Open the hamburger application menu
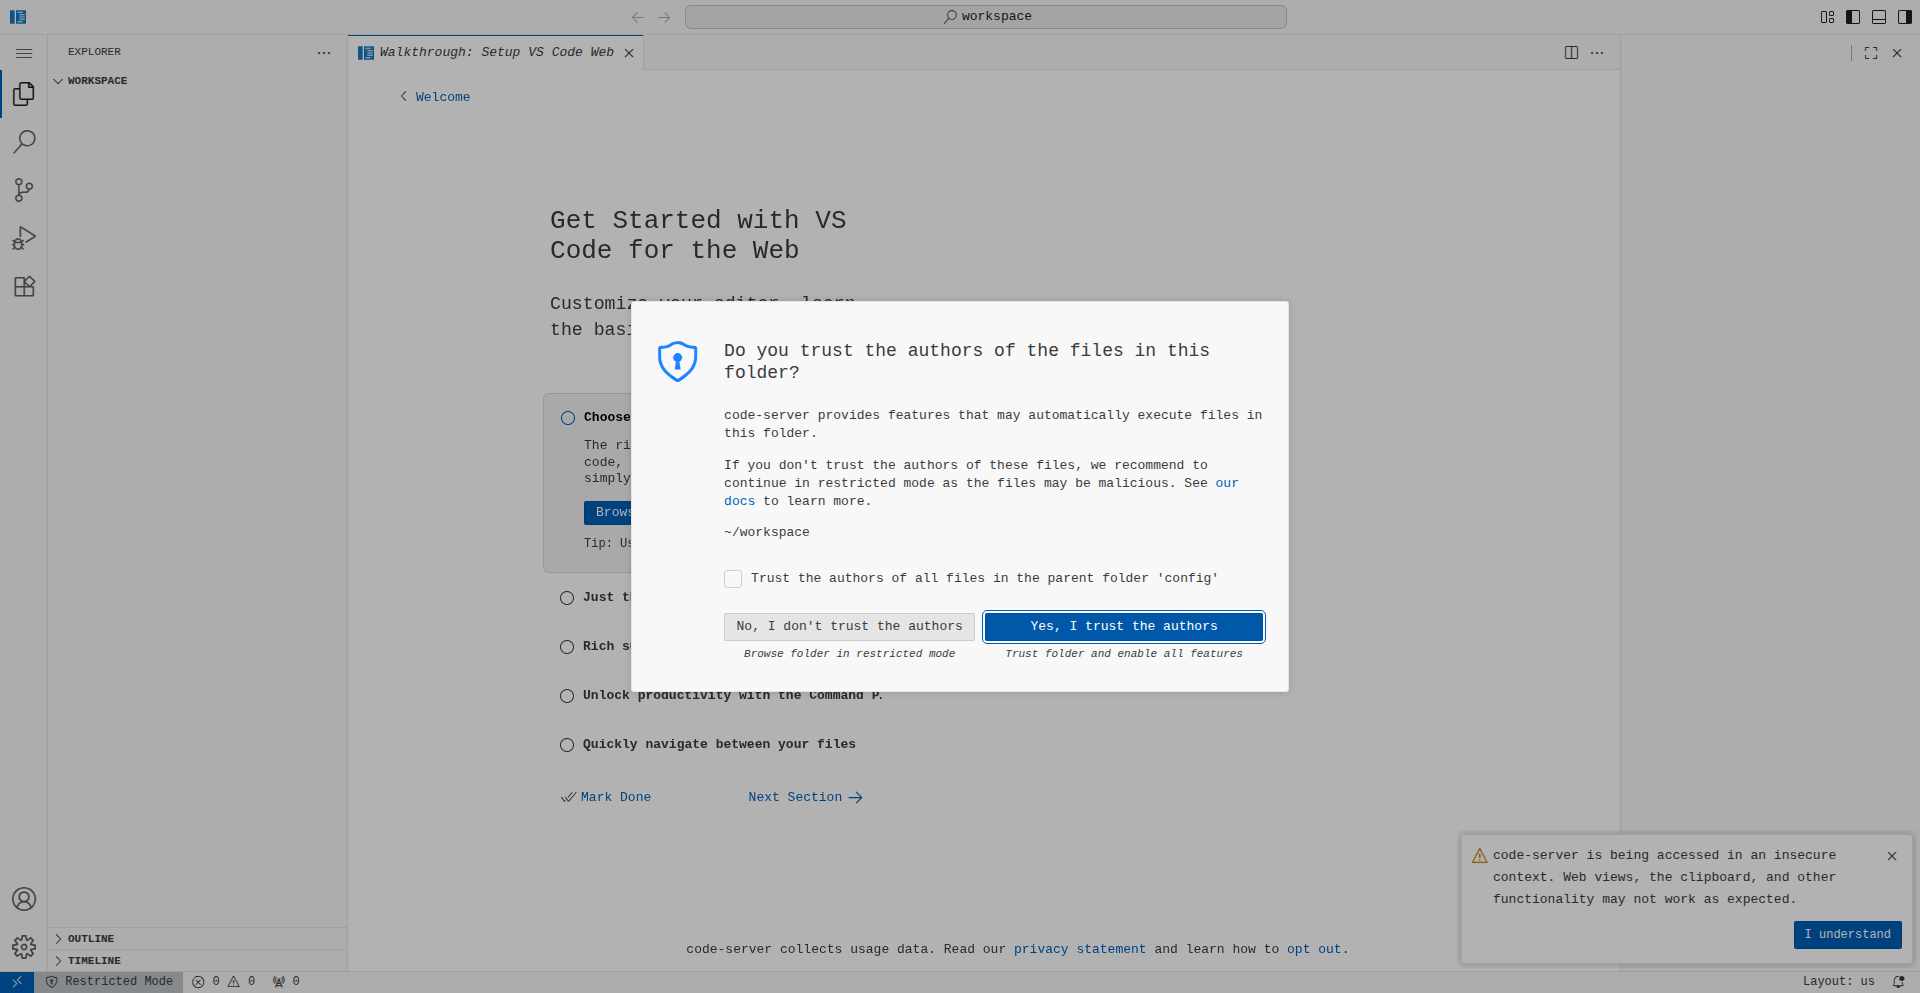 tap(24, 53)
